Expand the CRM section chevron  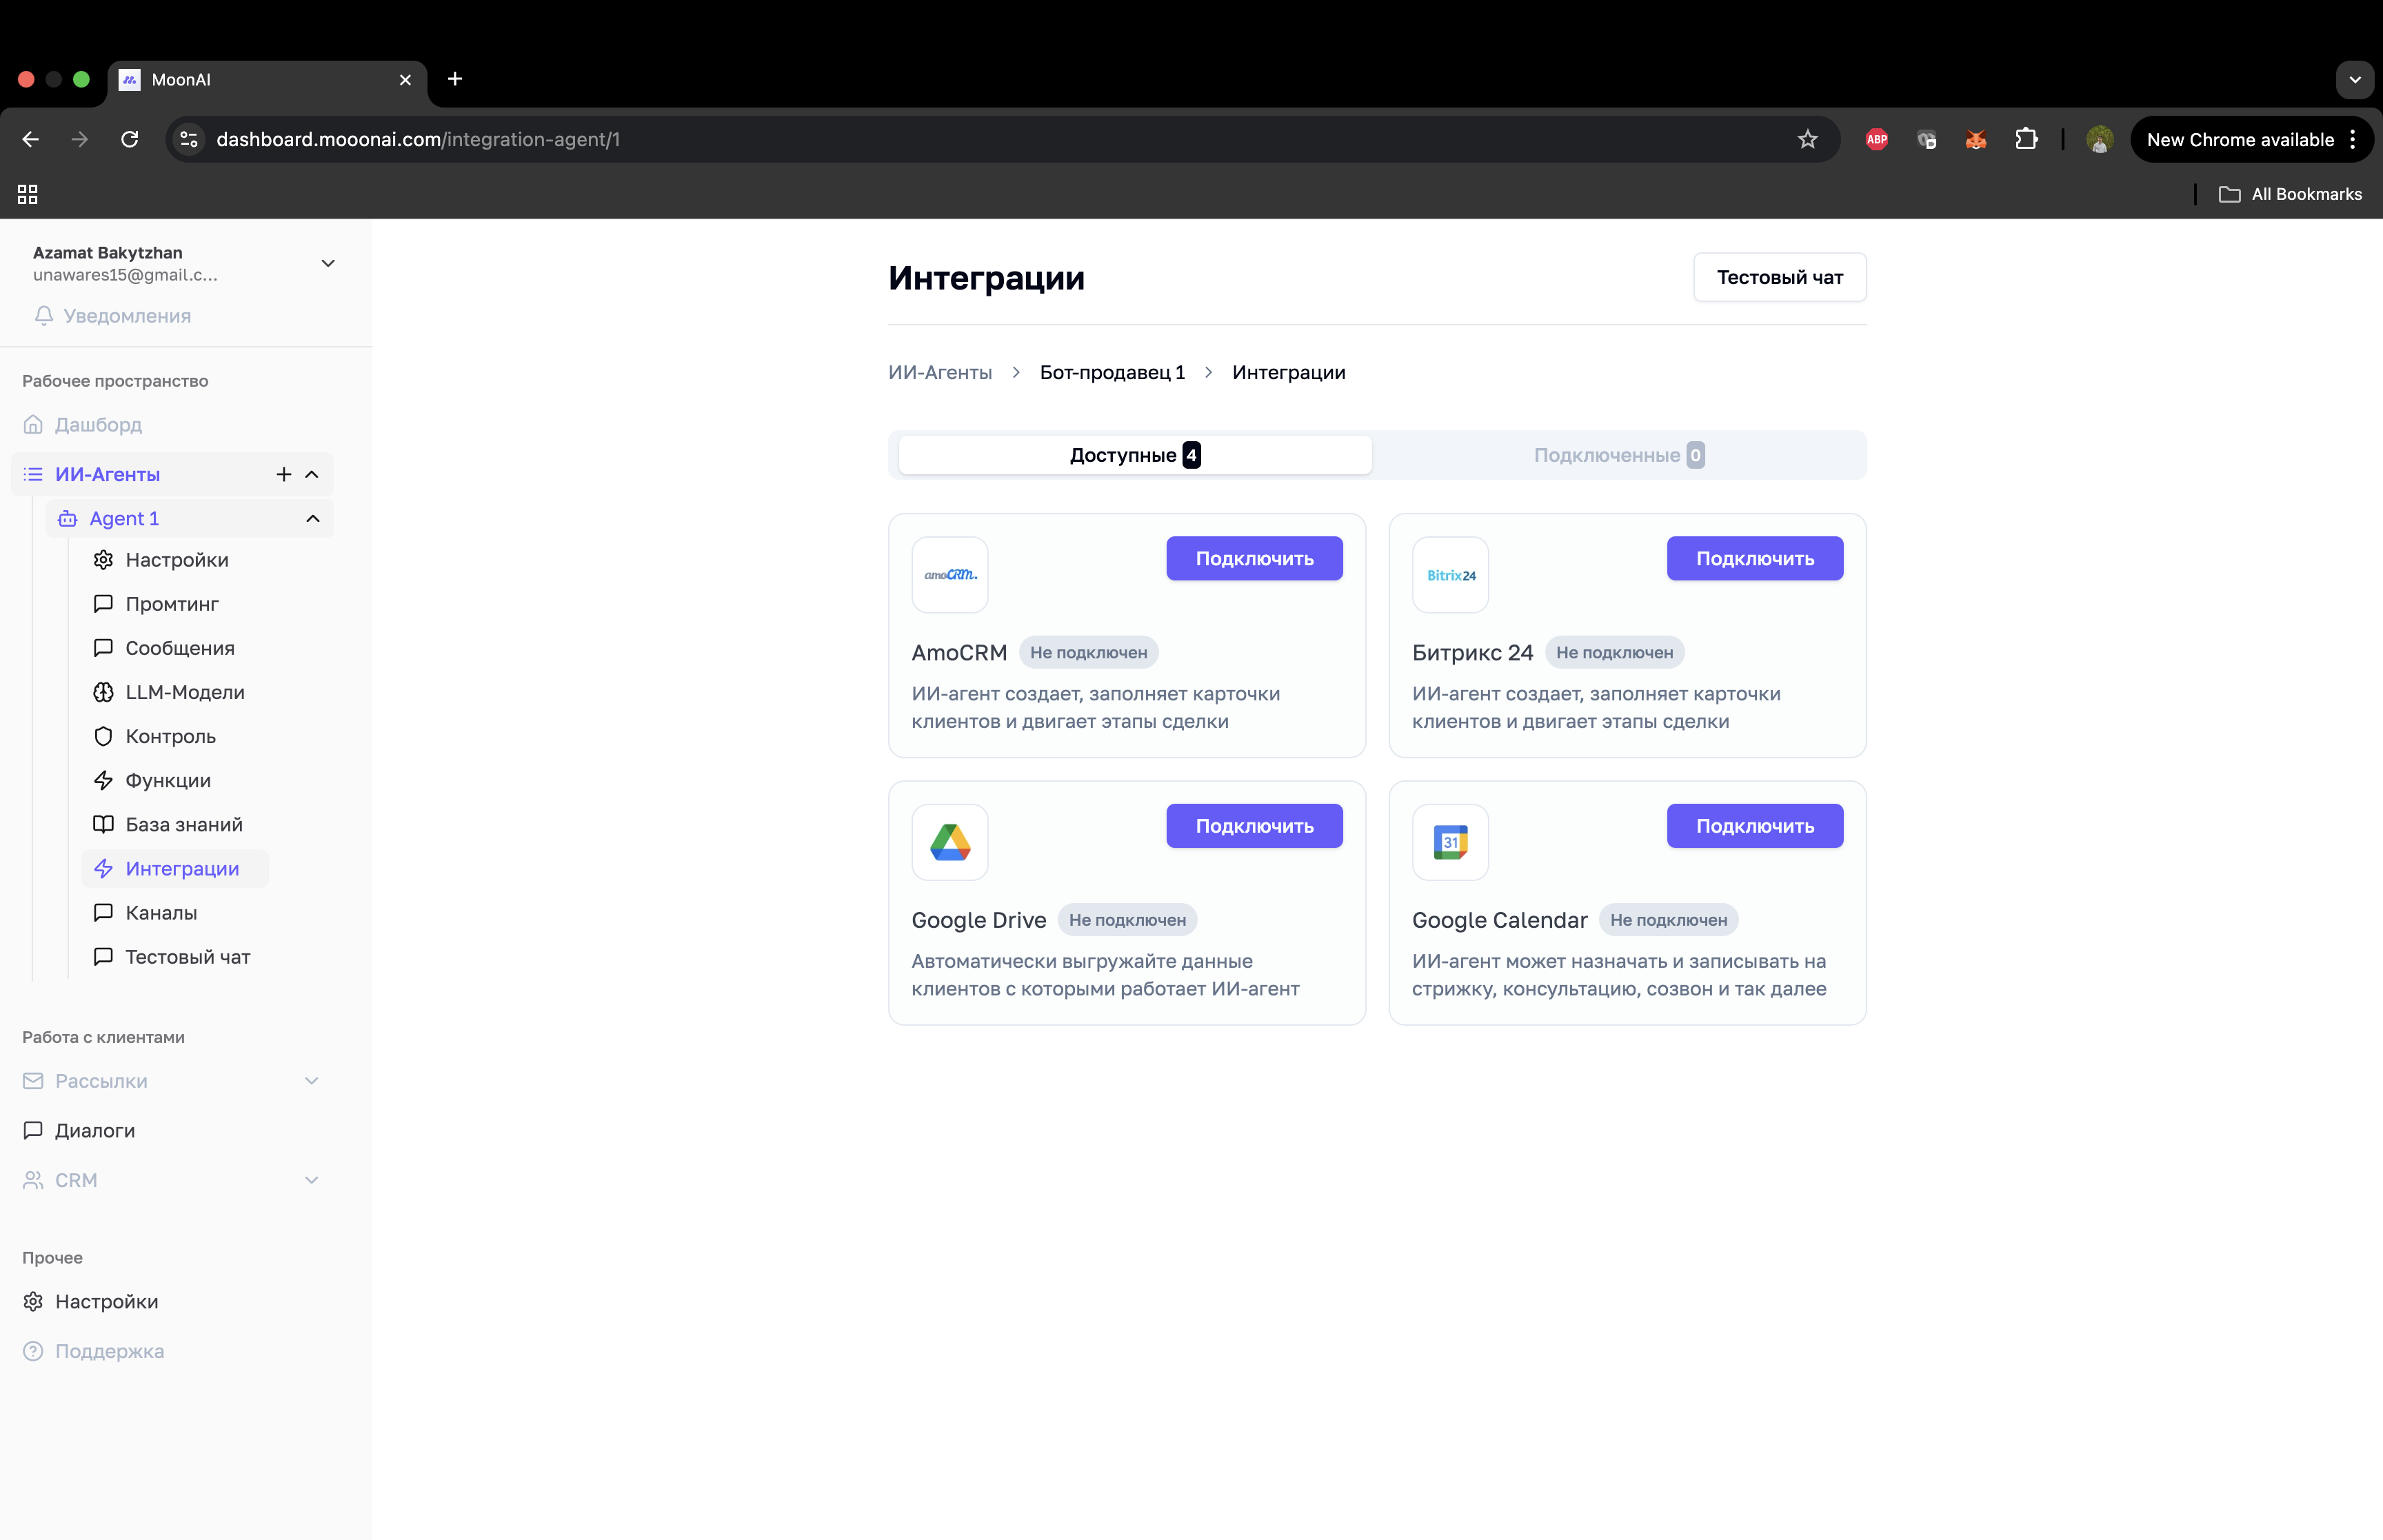(311, 1180)
